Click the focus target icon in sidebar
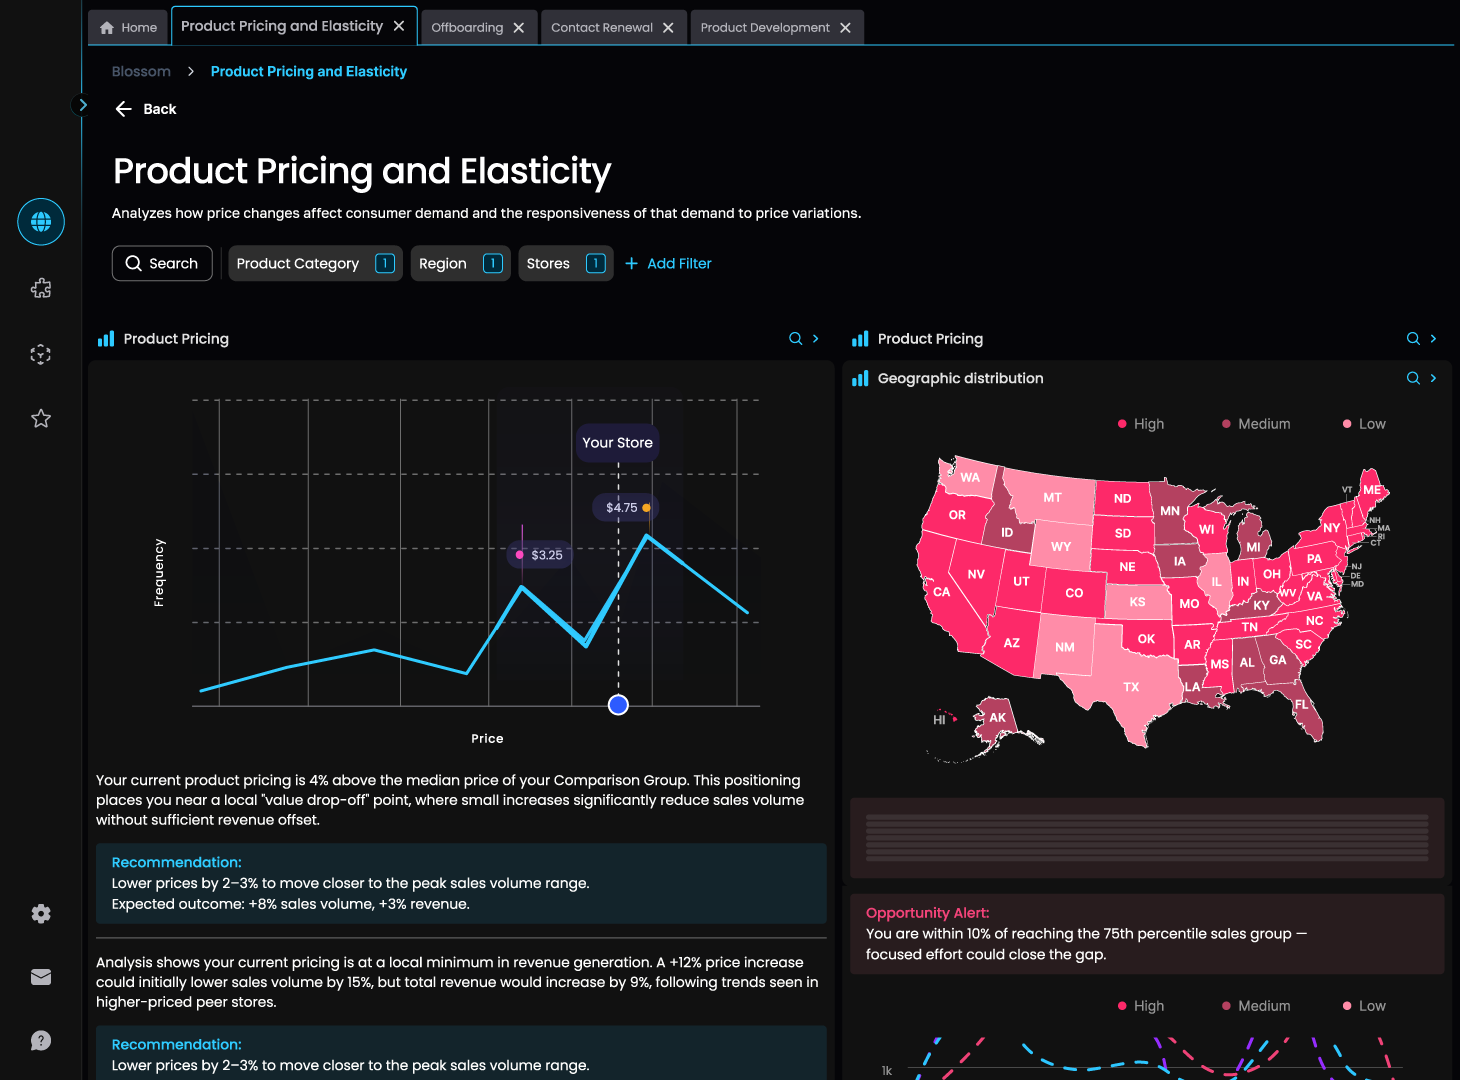 tap(41, 355)
